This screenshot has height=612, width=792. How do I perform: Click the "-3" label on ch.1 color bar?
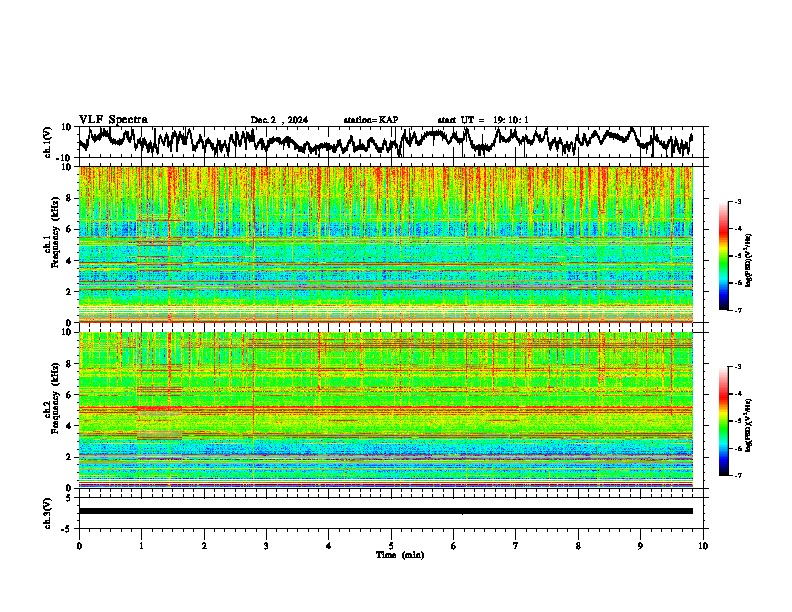coord(738,202)
